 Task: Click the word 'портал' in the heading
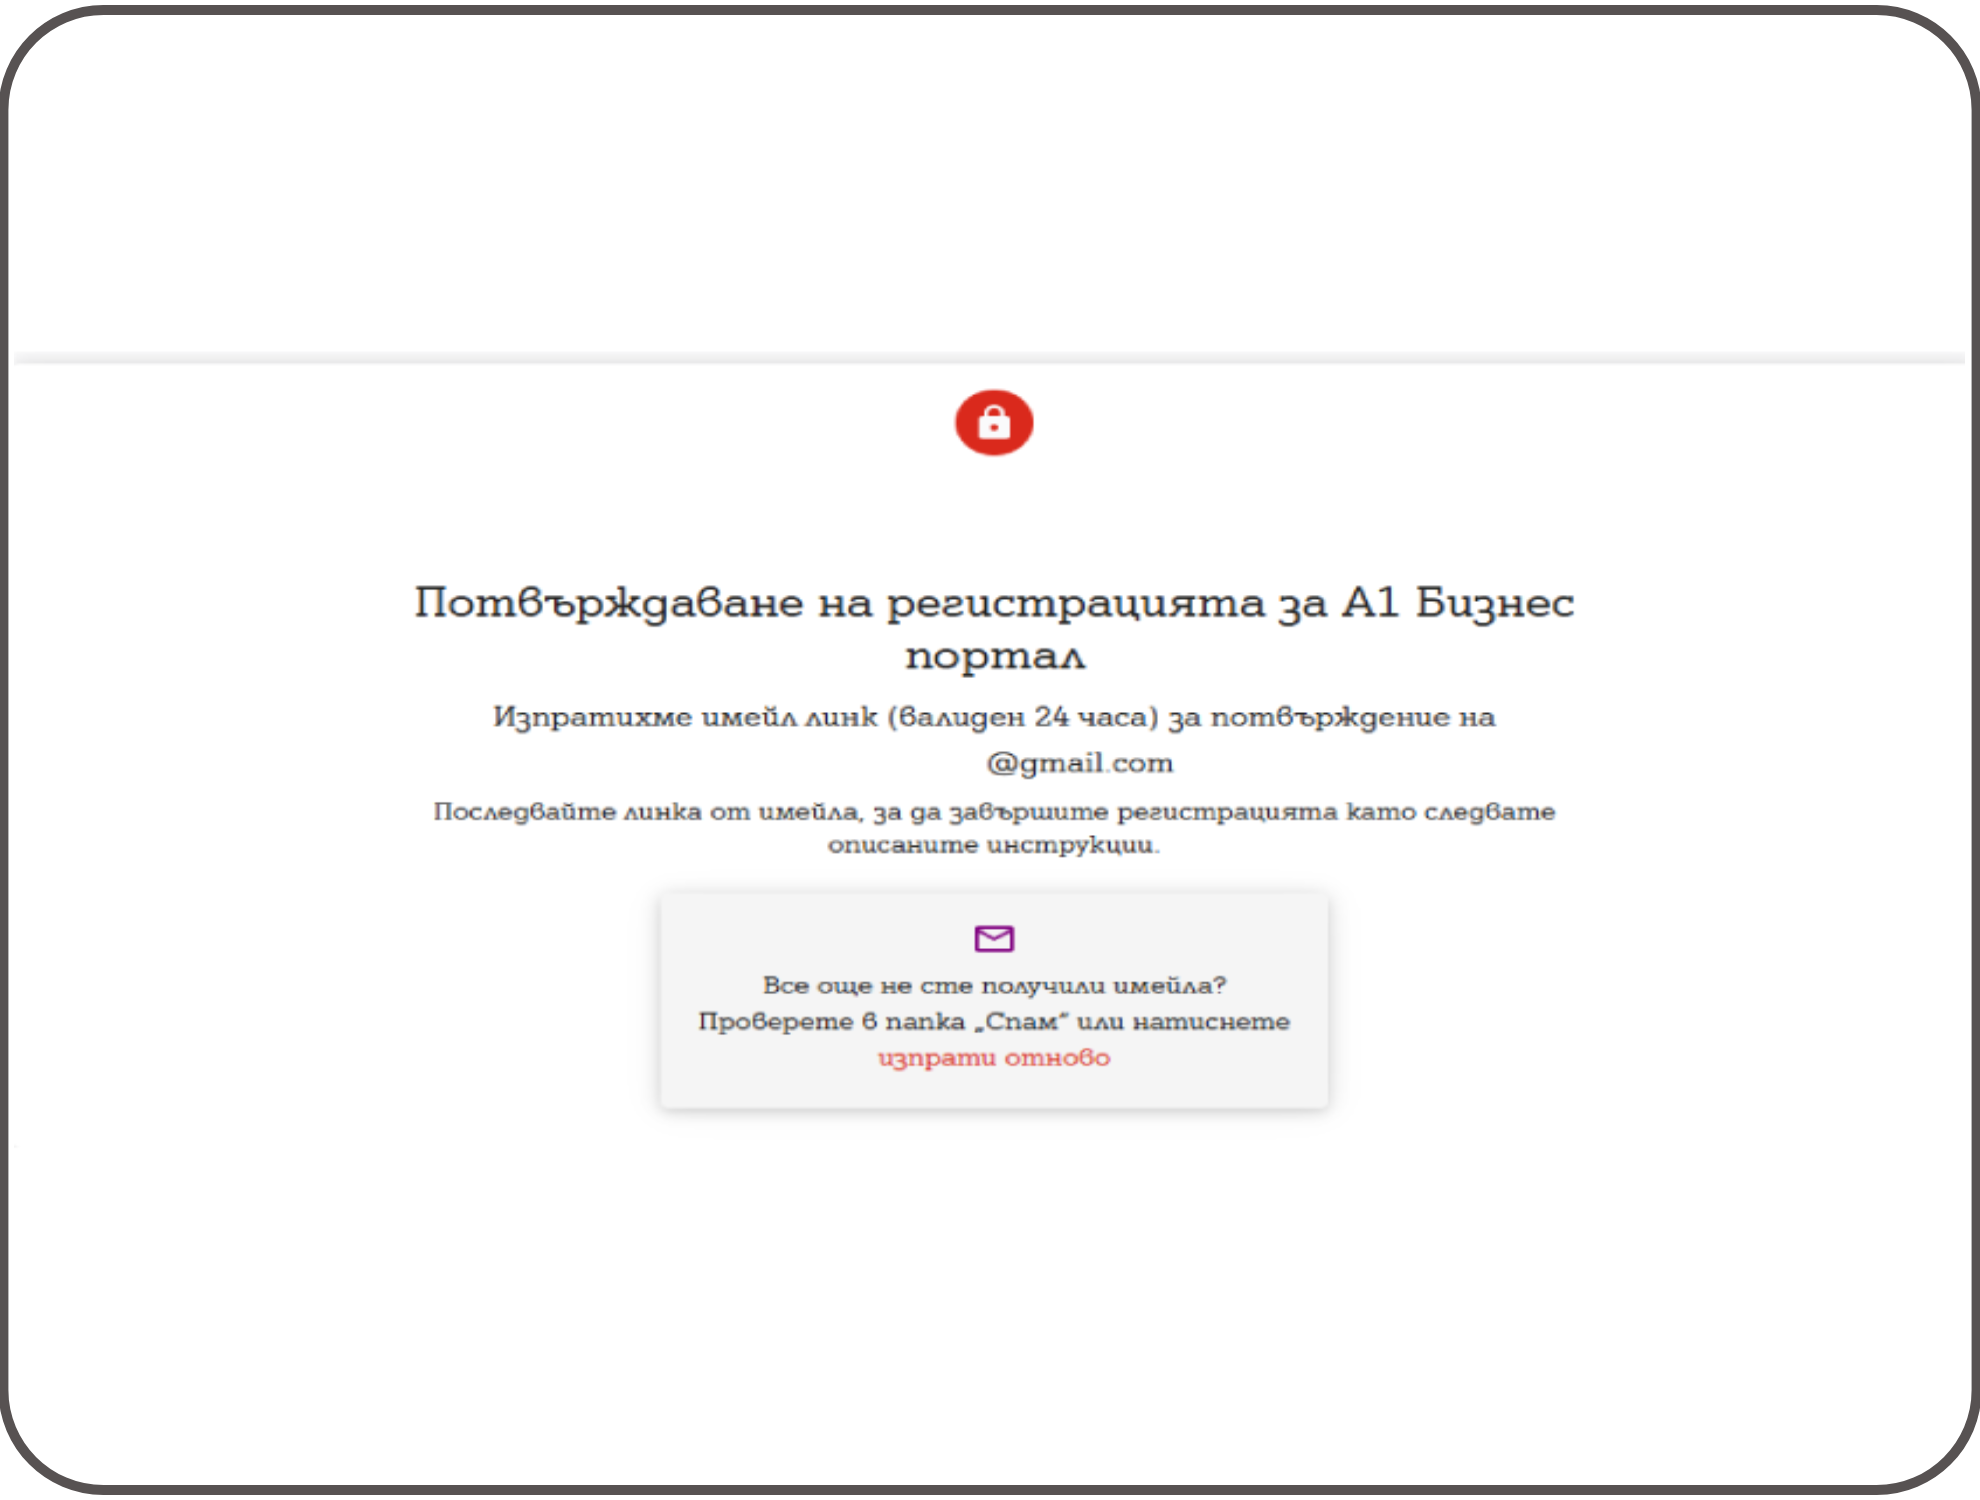[993, 656]
